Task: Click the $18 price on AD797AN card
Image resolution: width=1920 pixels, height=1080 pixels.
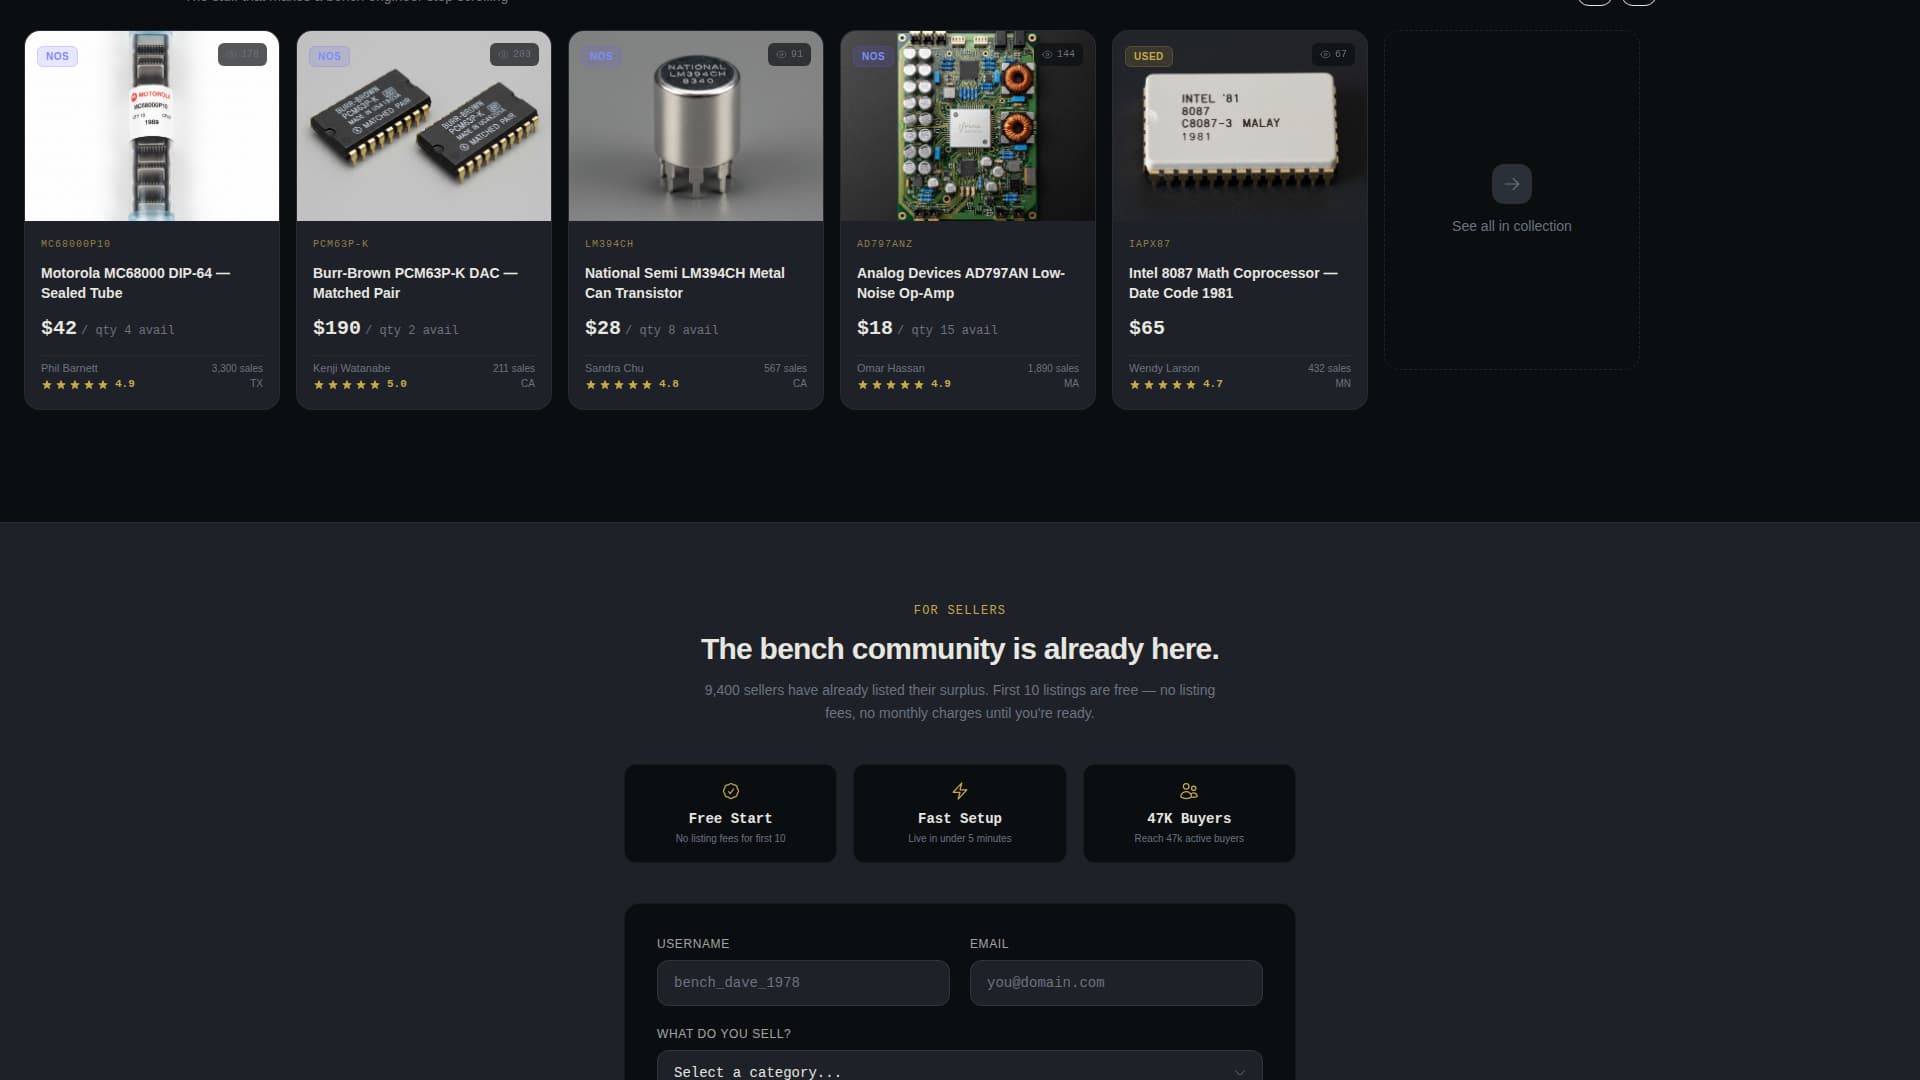Action: click(875, 328)
